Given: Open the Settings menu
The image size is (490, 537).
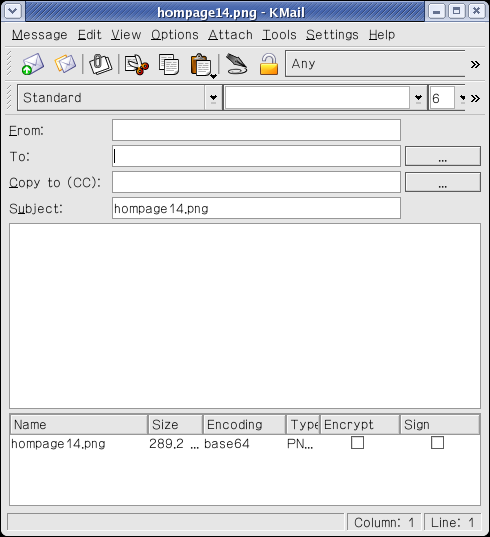Looking at the screenshot, I should click(332, 35).
